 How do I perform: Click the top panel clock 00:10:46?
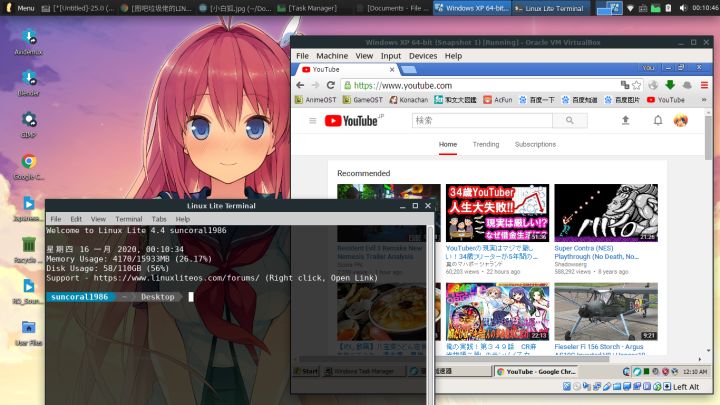pos(705,8)
